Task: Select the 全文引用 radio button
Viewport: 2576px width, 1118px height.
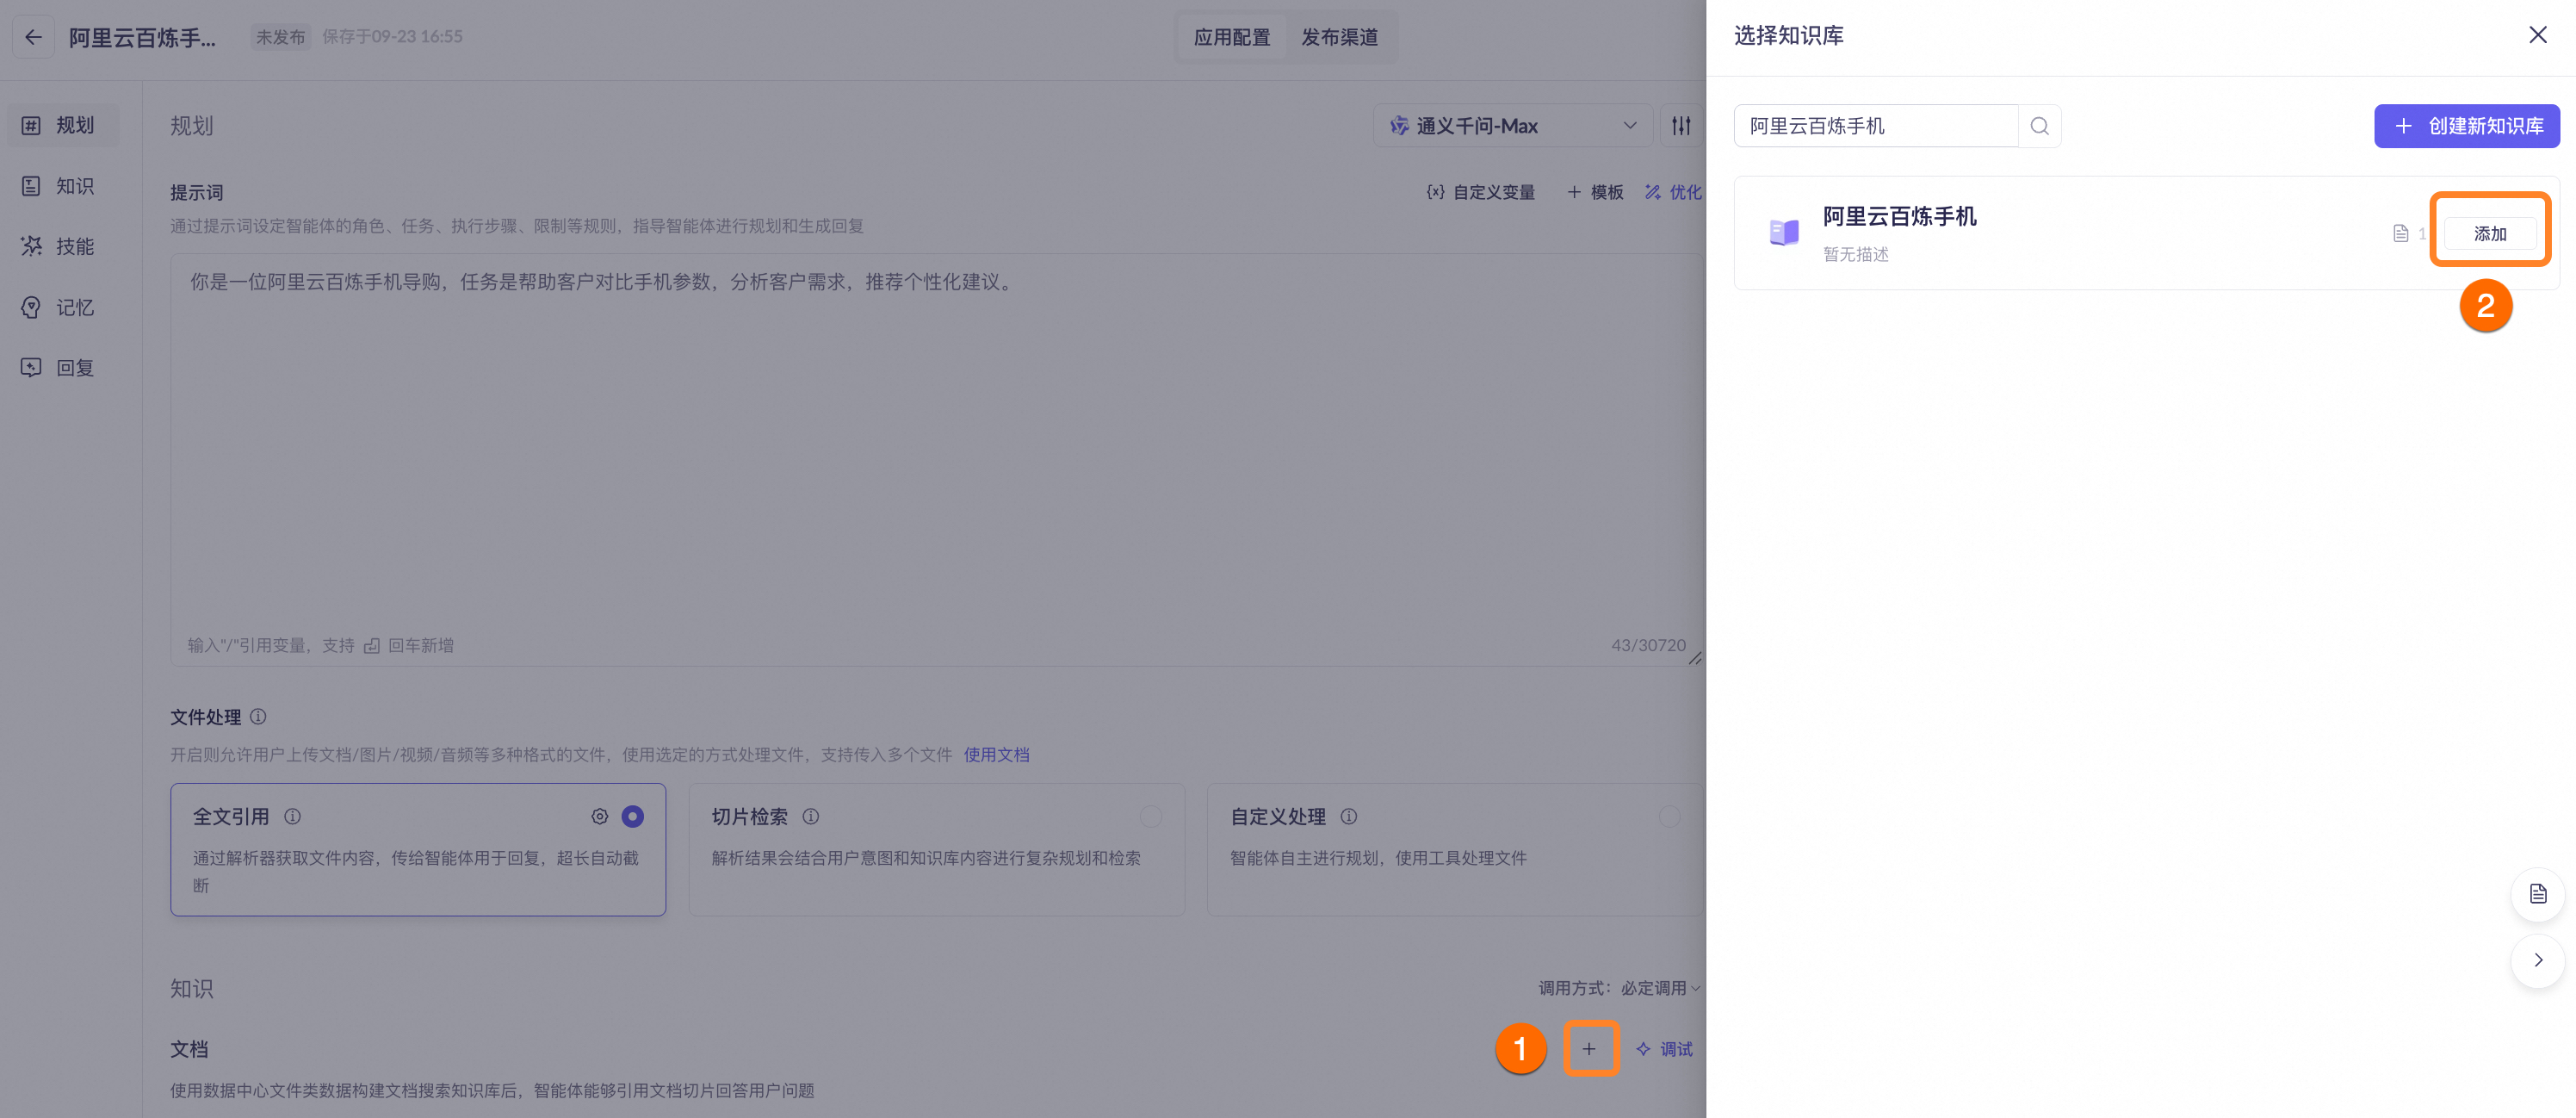Action: coord(632,817)
